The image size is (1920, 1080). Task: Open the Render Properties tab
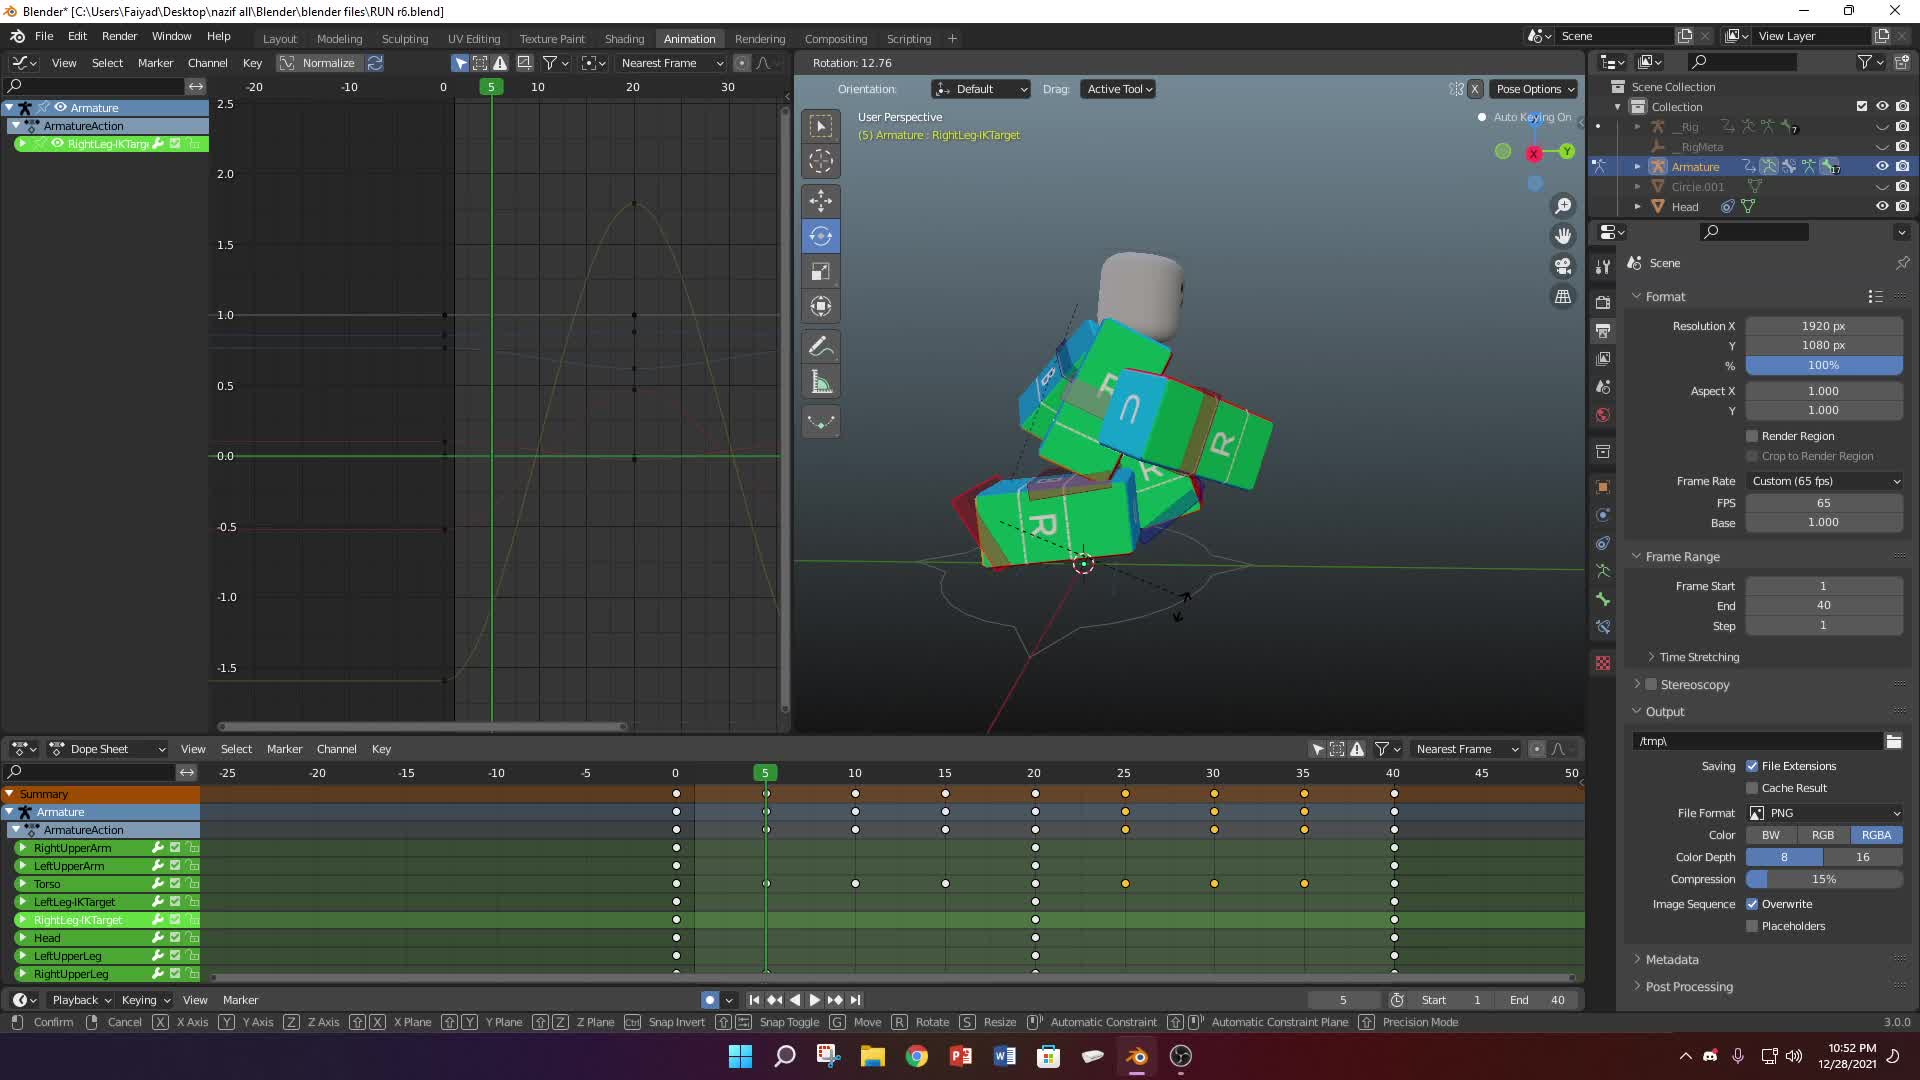(x=1604, y=302)
